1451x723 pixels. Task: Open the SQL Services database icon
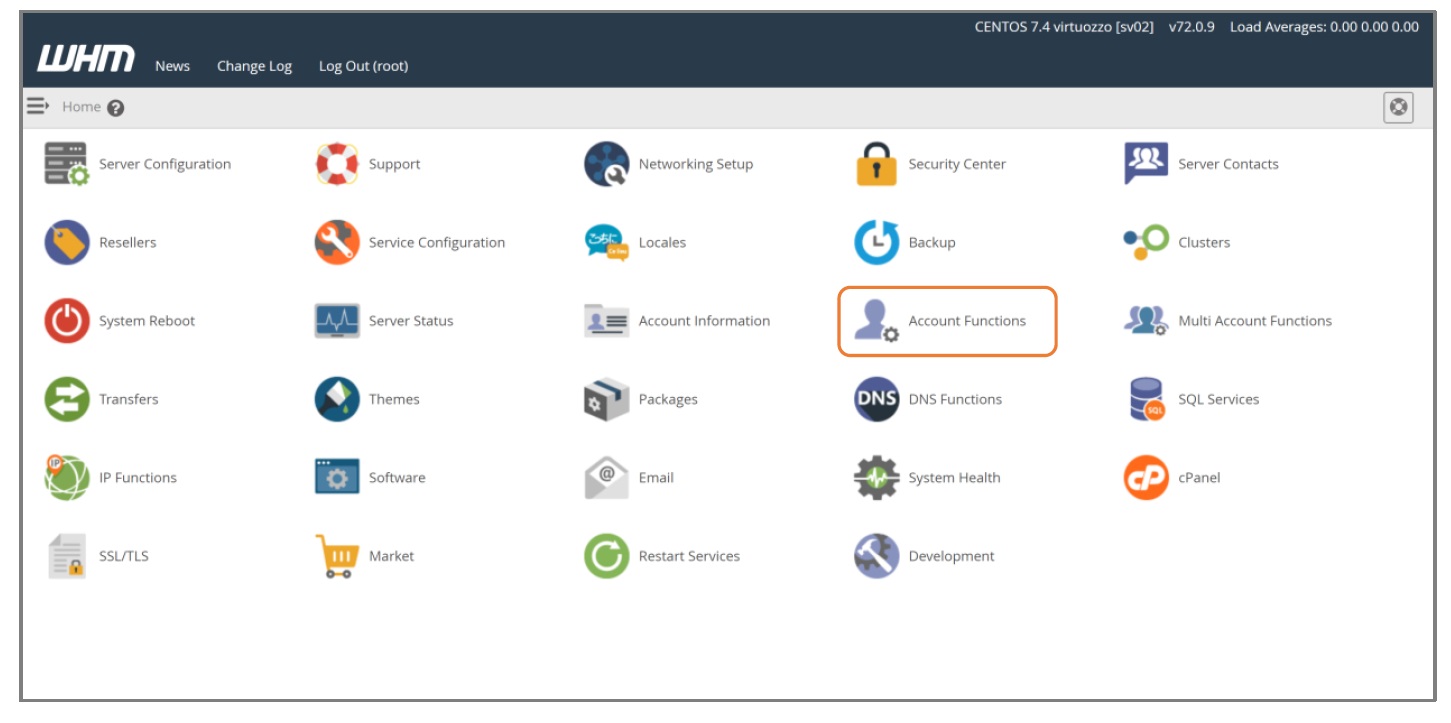click(1146, 399)
